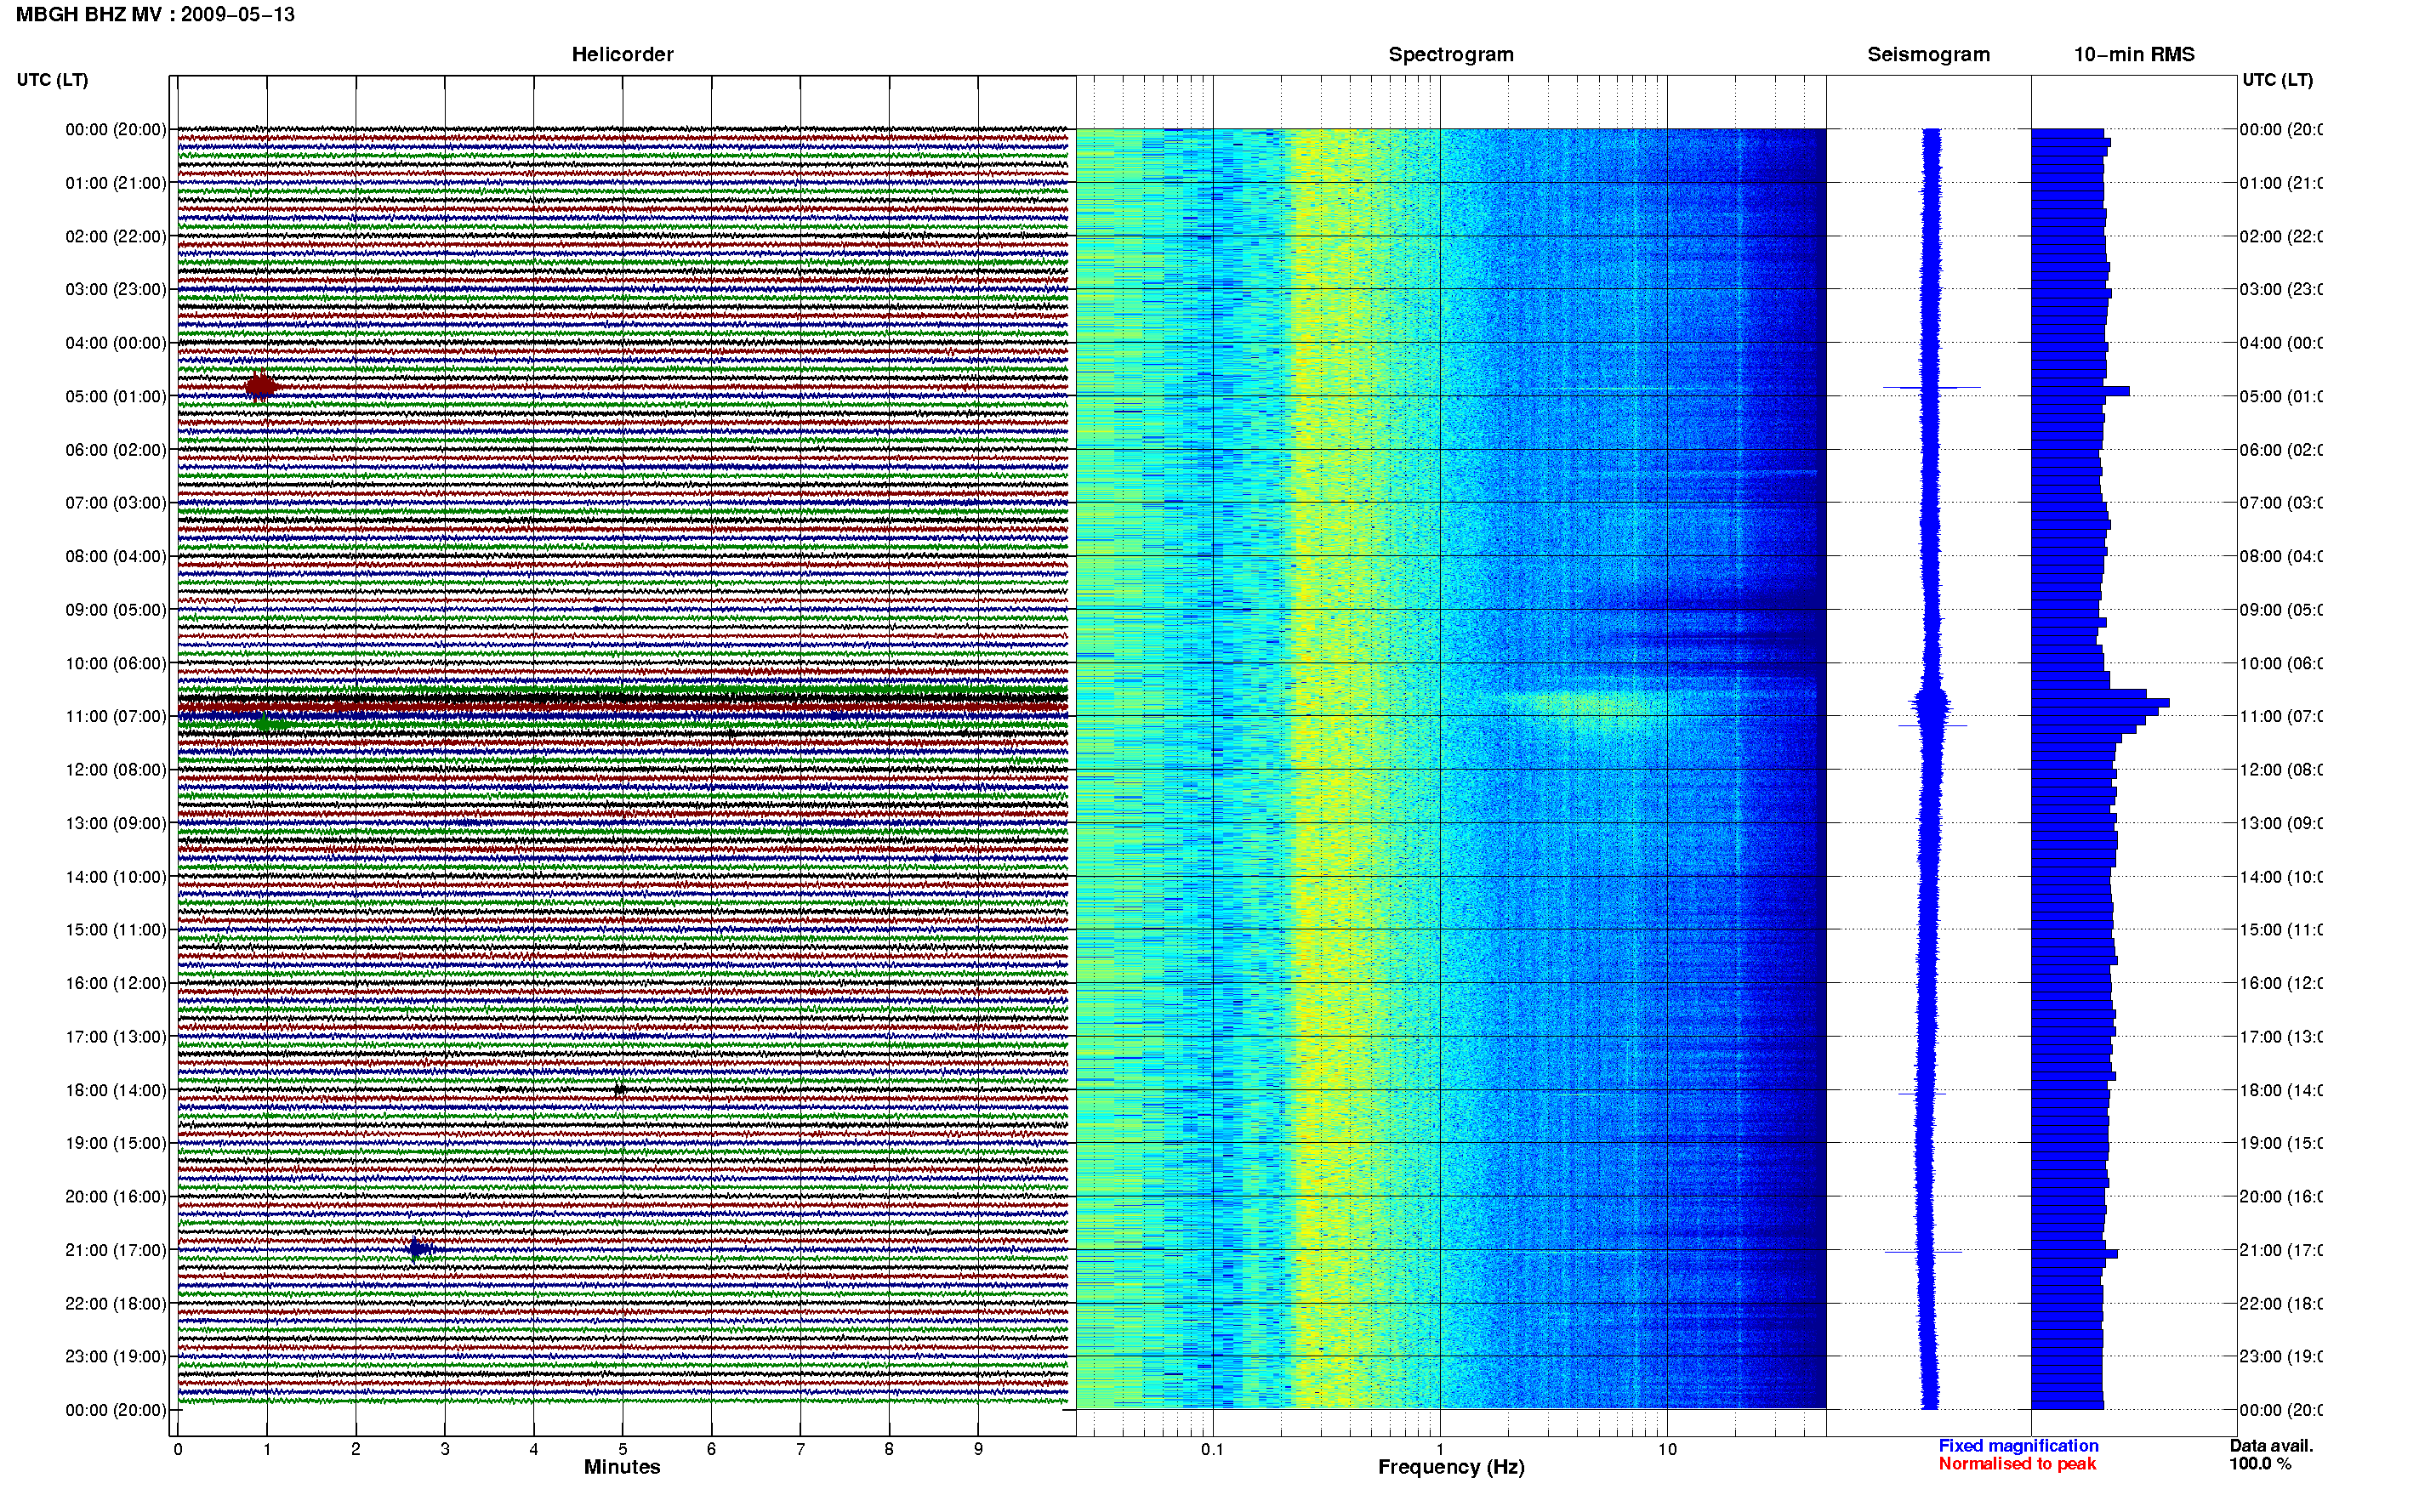Click the '13:00 (09:00)' left time label
Screen dimensions: 2419x1512
[116, 823]
